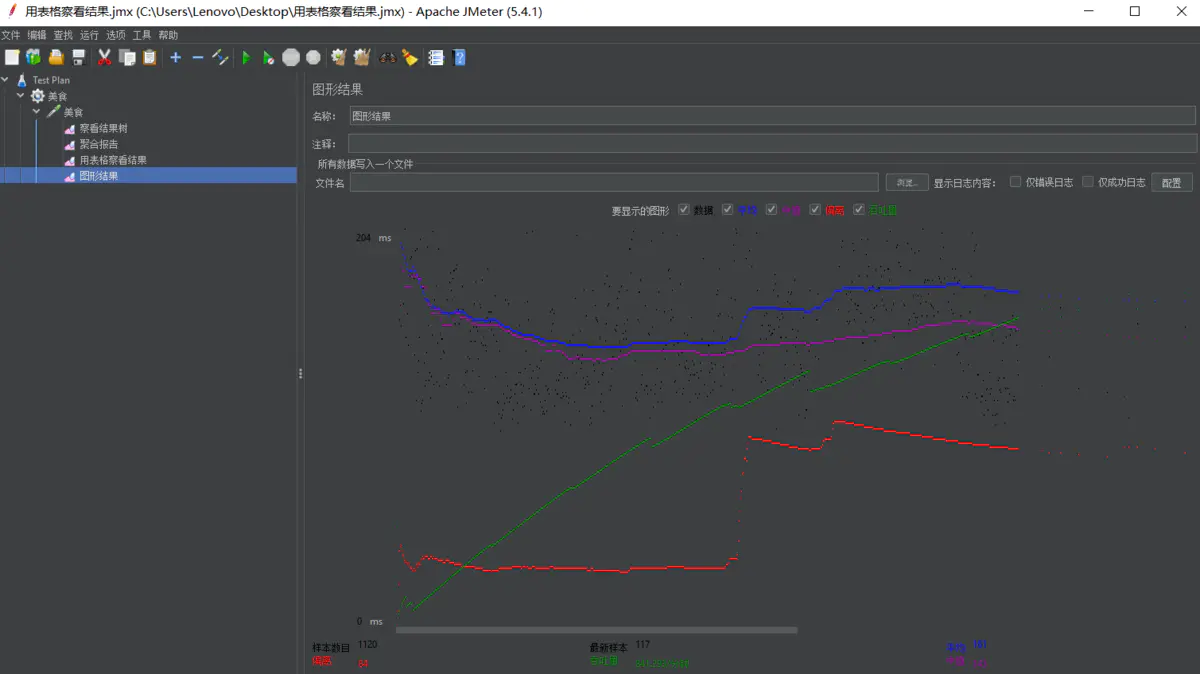Click the Toggle enable/disable icon

220,58
